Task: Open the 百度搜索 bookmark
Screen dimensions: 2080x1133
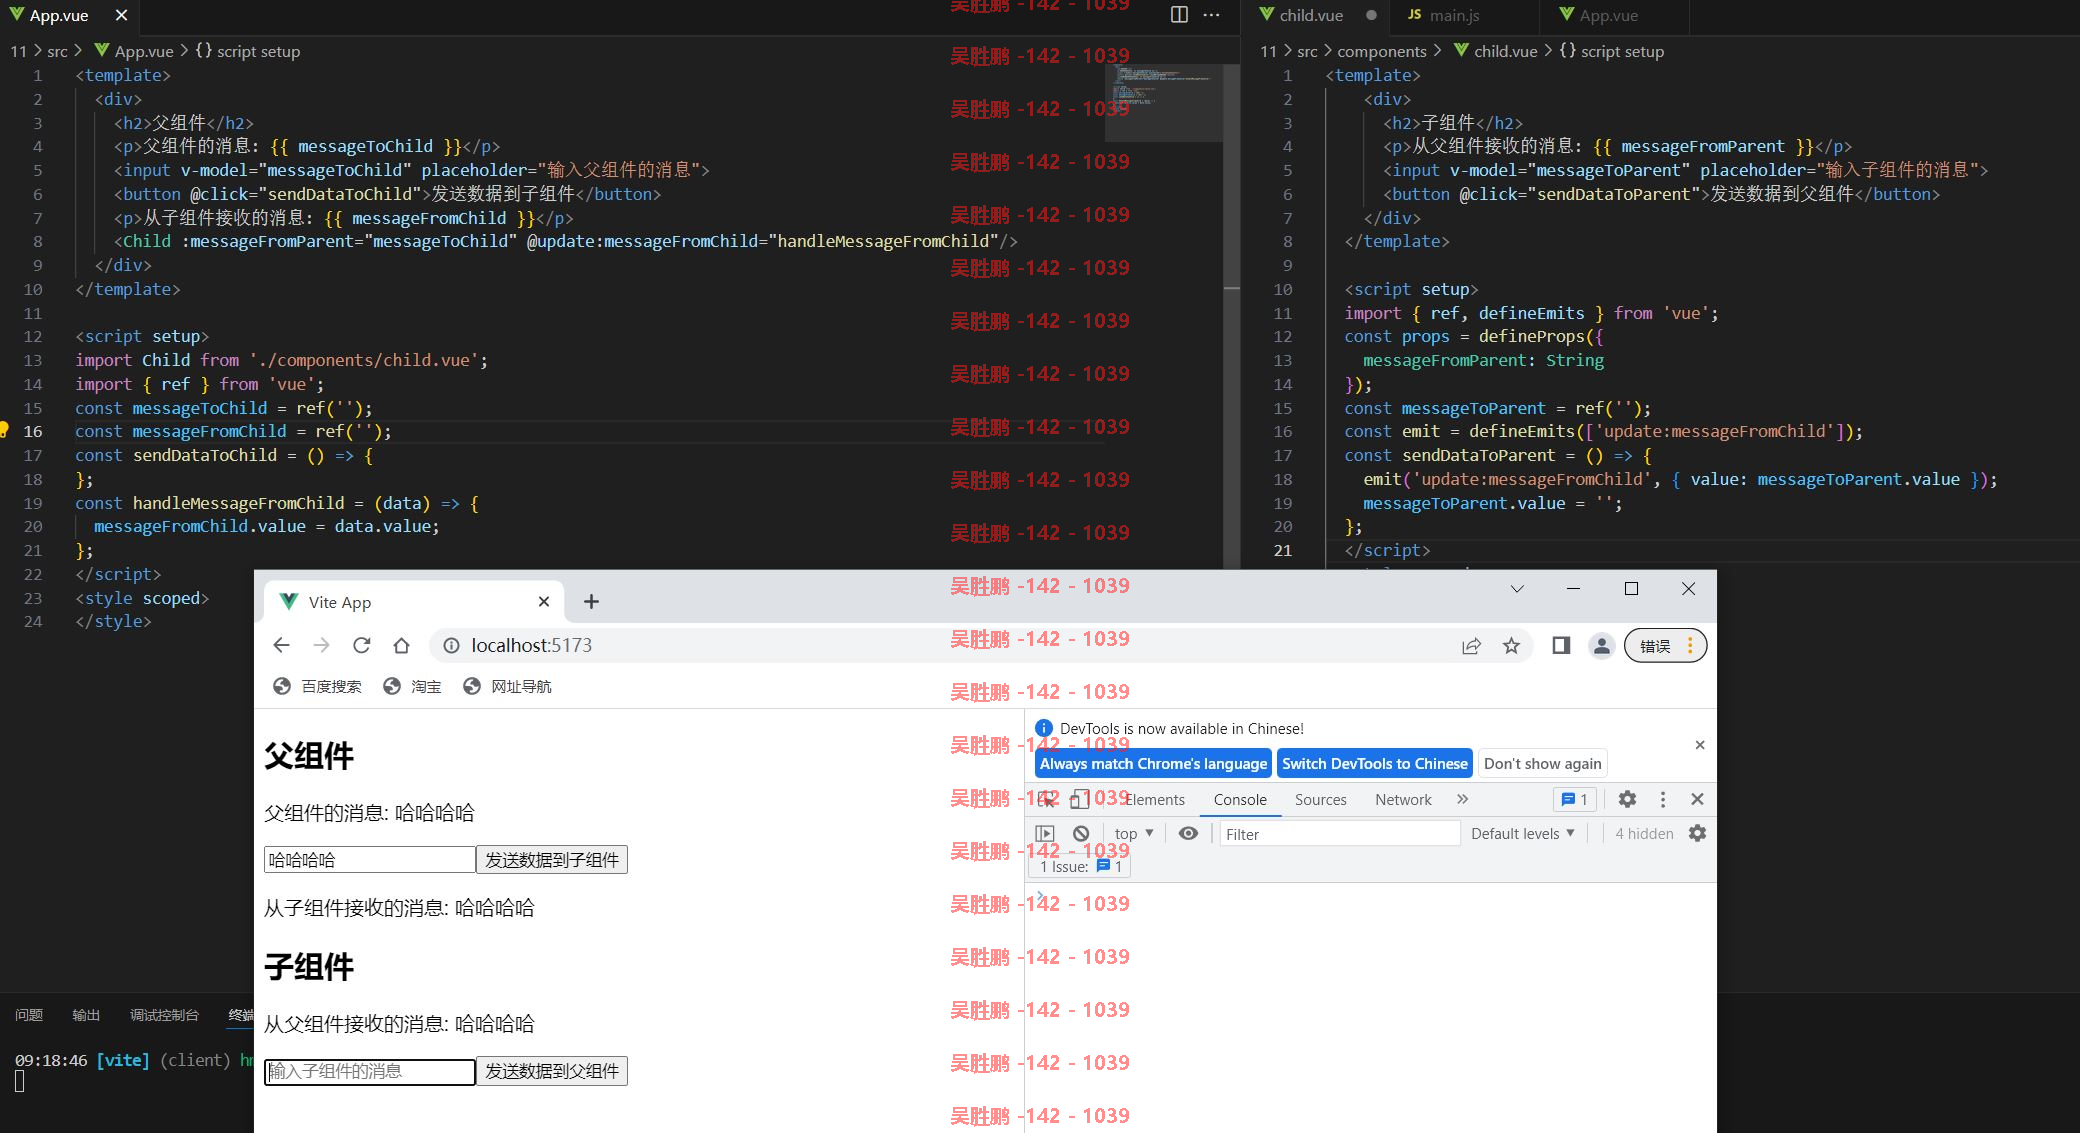Action: click(317, 686)
